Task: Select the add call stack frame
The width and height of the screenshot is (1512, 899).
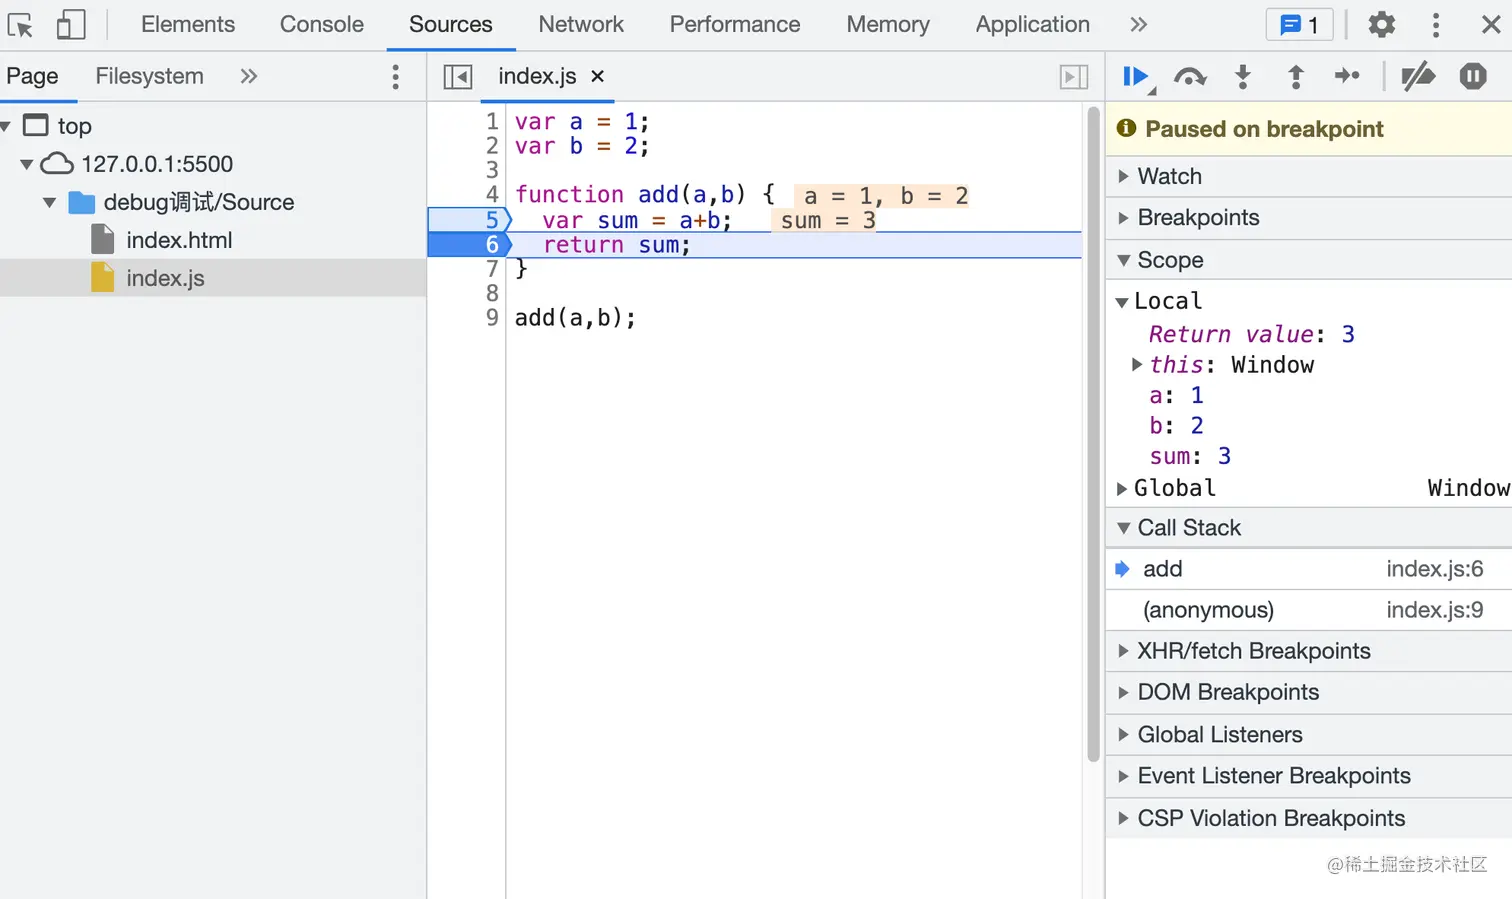Action: click(x=1308, y=569)
